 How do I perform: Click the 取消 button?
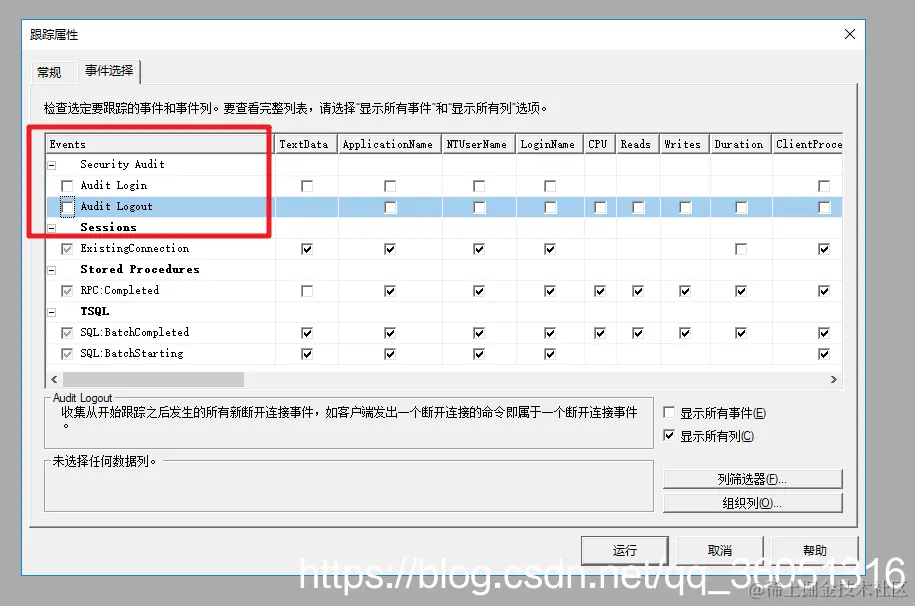(720, 551)
